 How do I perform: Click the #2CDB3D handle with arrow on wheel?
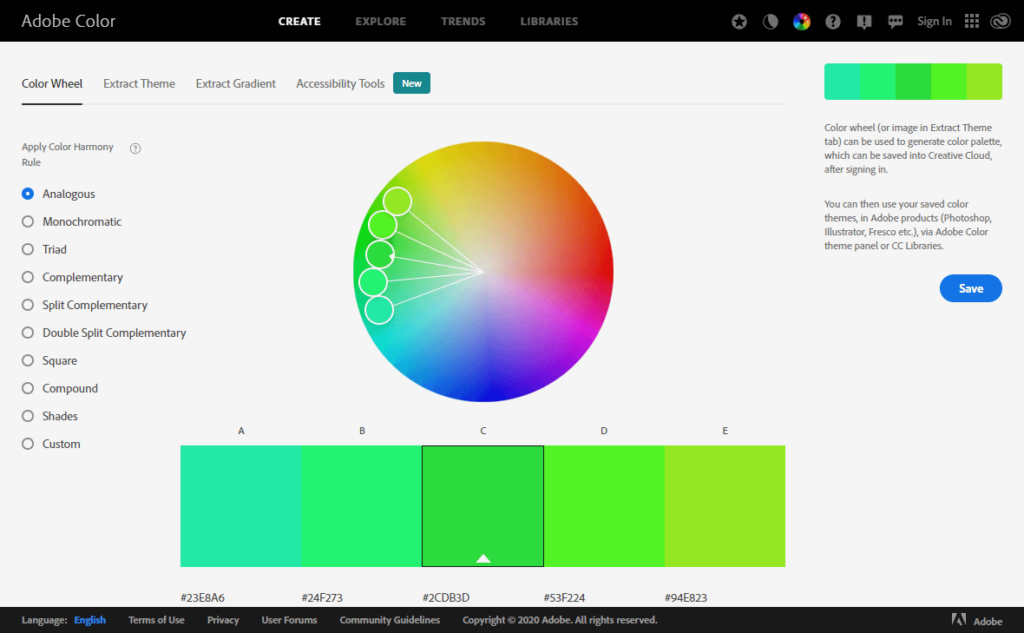[x=380, y=255]
